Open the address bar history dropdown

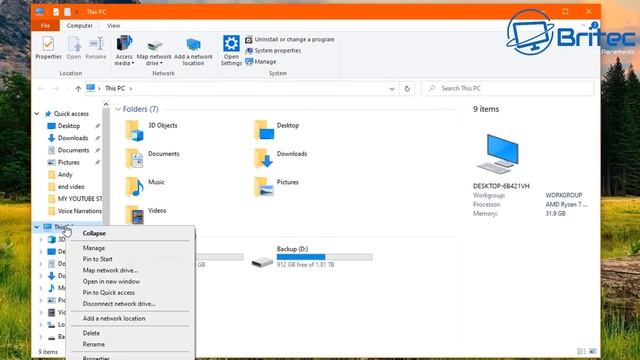(x=392, y=89)
